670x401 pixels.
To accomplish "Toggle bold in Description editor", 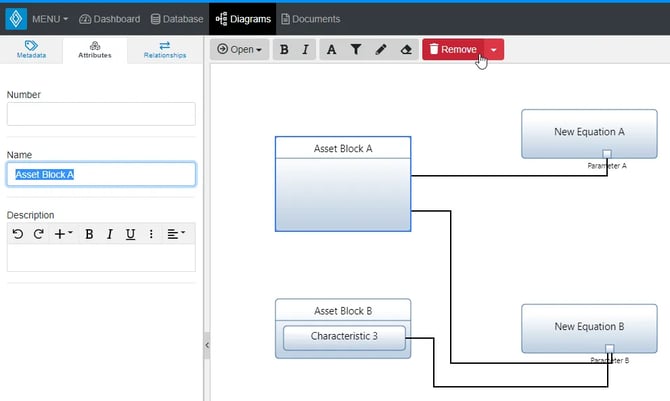I will [89, 234].
